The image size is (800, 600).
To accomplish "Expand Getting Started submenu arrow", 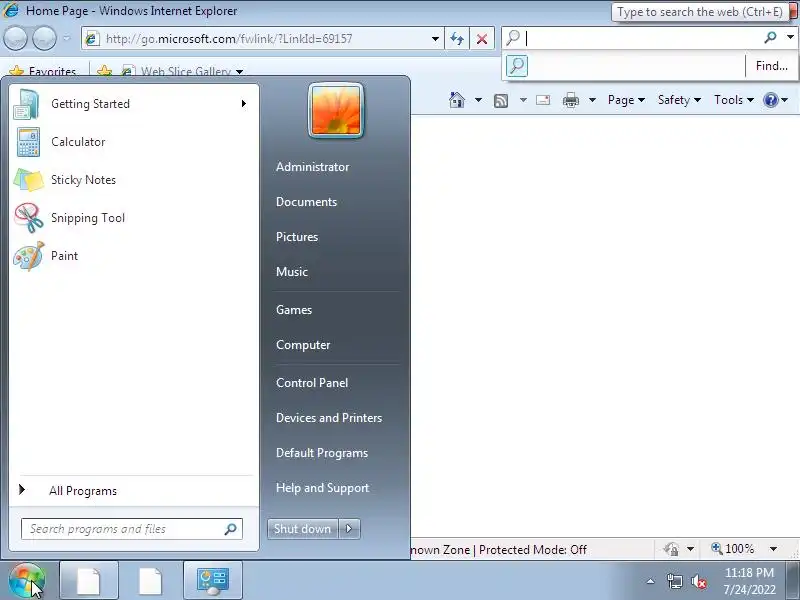I will (244, 104).
